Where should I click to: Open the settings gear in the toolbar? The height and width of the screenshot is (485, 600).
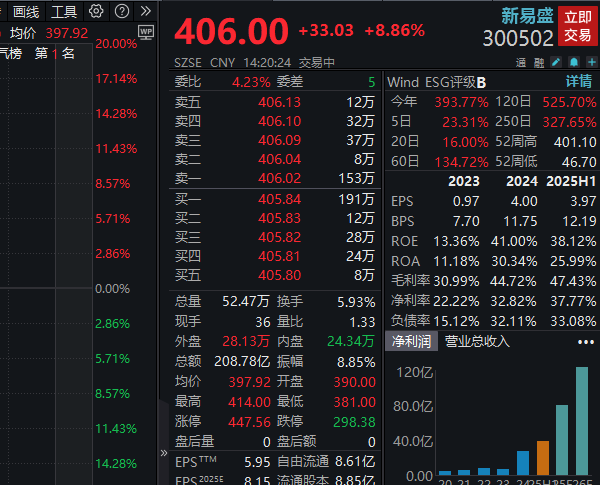(x=96, y=11)
